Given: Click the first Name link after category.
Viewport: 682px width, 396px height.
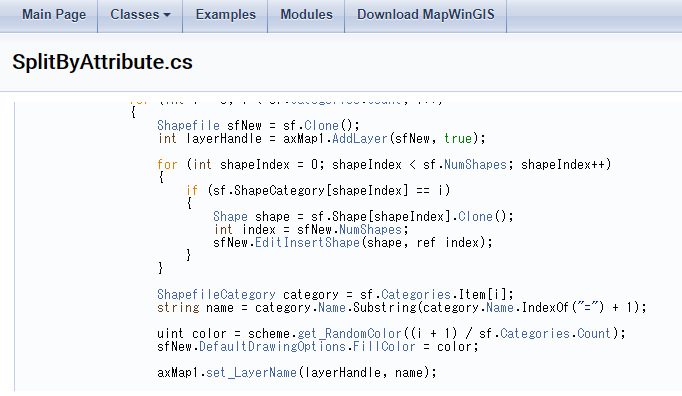Looking at the screenshot, I should pyautogui.click(x=332, y=308).
